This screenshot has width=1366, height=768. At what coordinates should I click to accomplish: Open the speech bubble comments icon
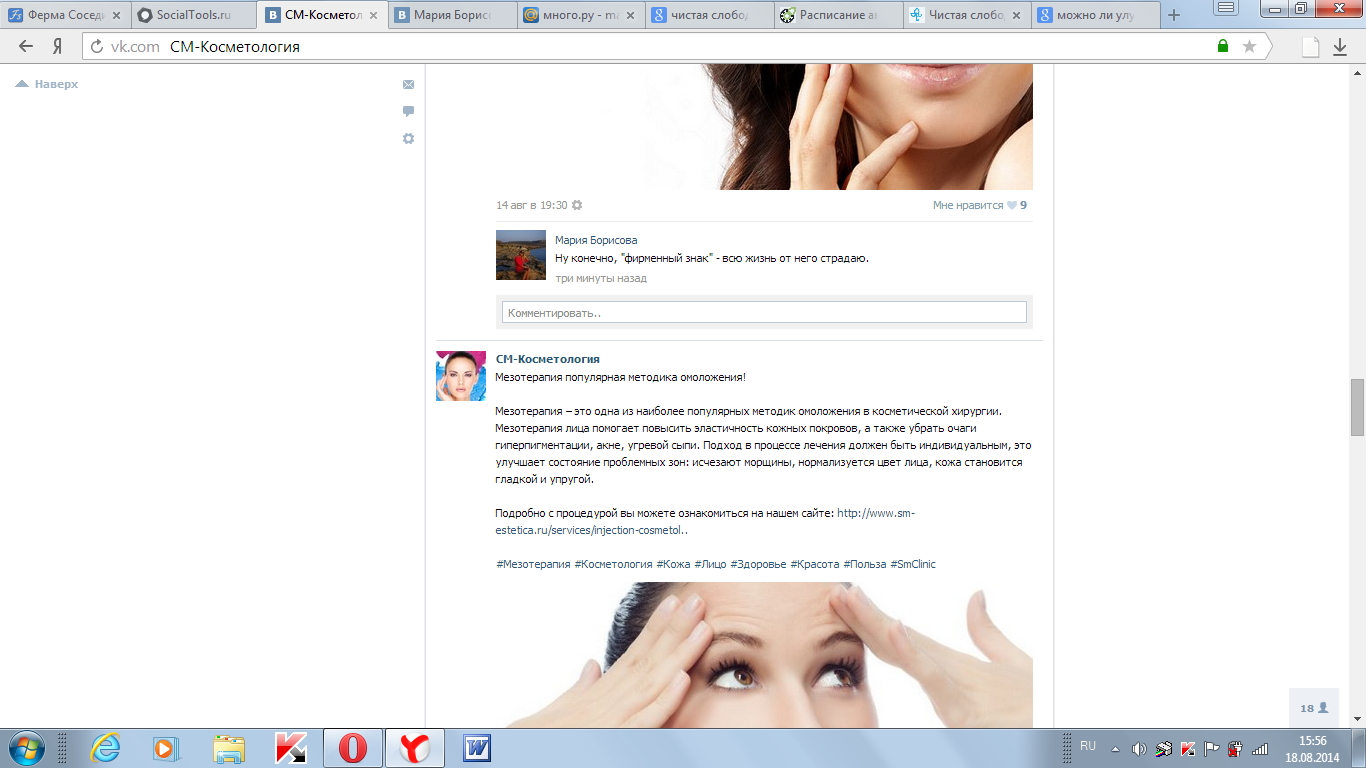[408, 112]
